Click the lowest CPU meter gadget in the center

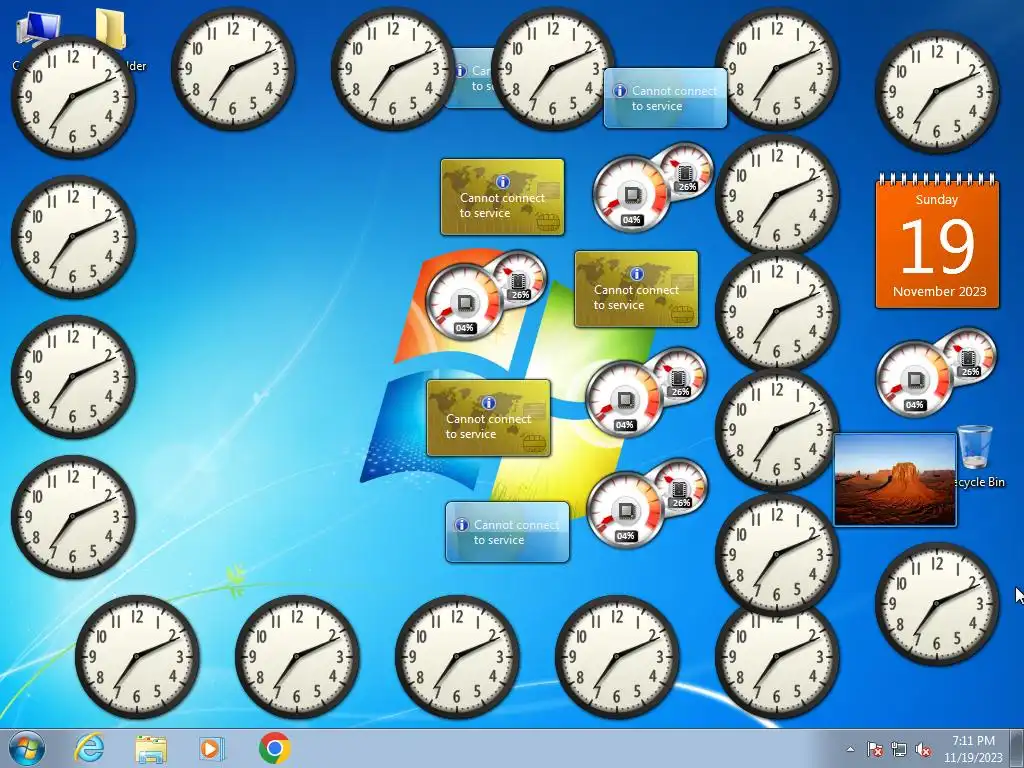(x=647, y=504)
